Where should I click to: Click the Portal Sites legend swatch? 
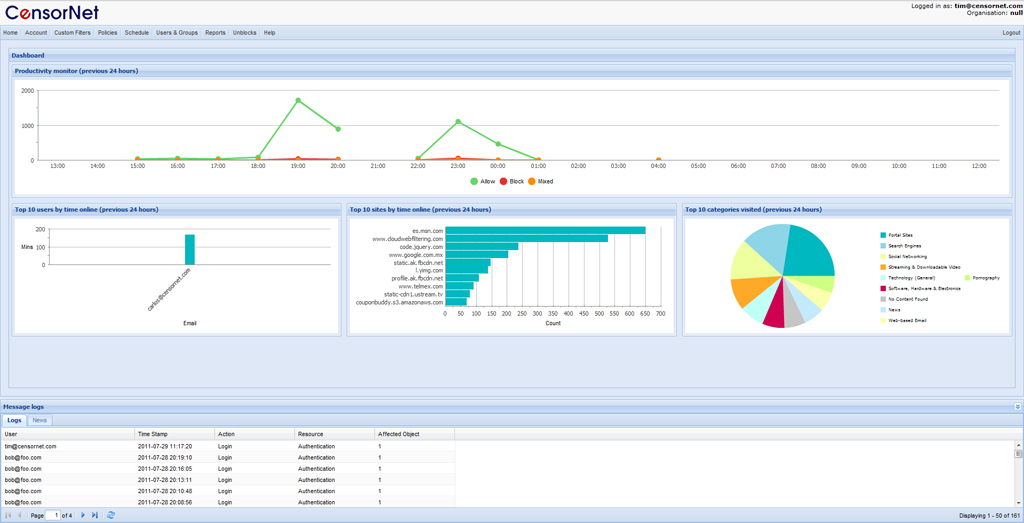[884, 234]
